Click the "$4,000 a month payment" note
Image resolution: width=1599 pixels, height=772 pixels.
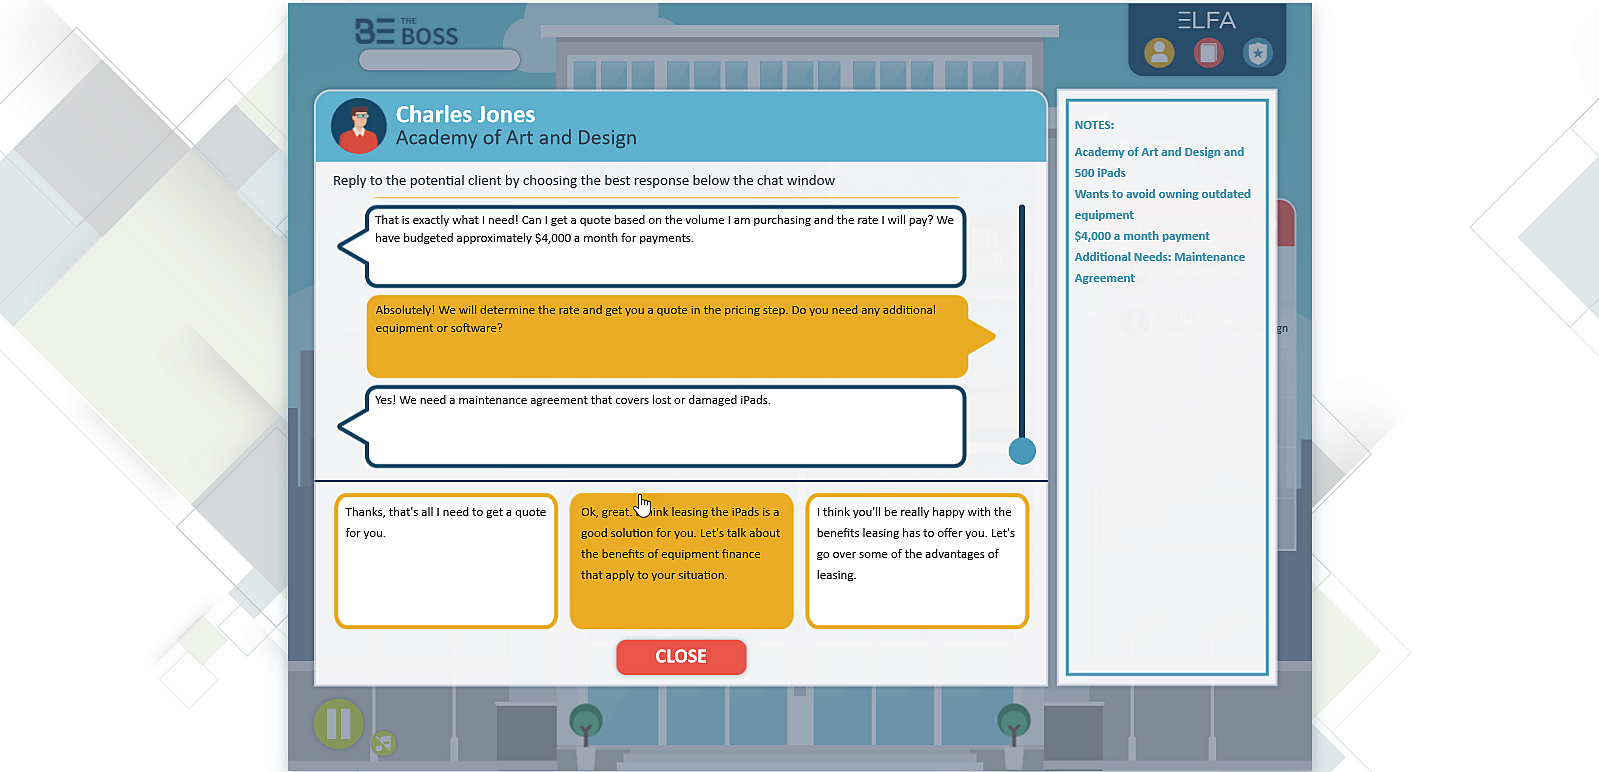[1141, 236]
